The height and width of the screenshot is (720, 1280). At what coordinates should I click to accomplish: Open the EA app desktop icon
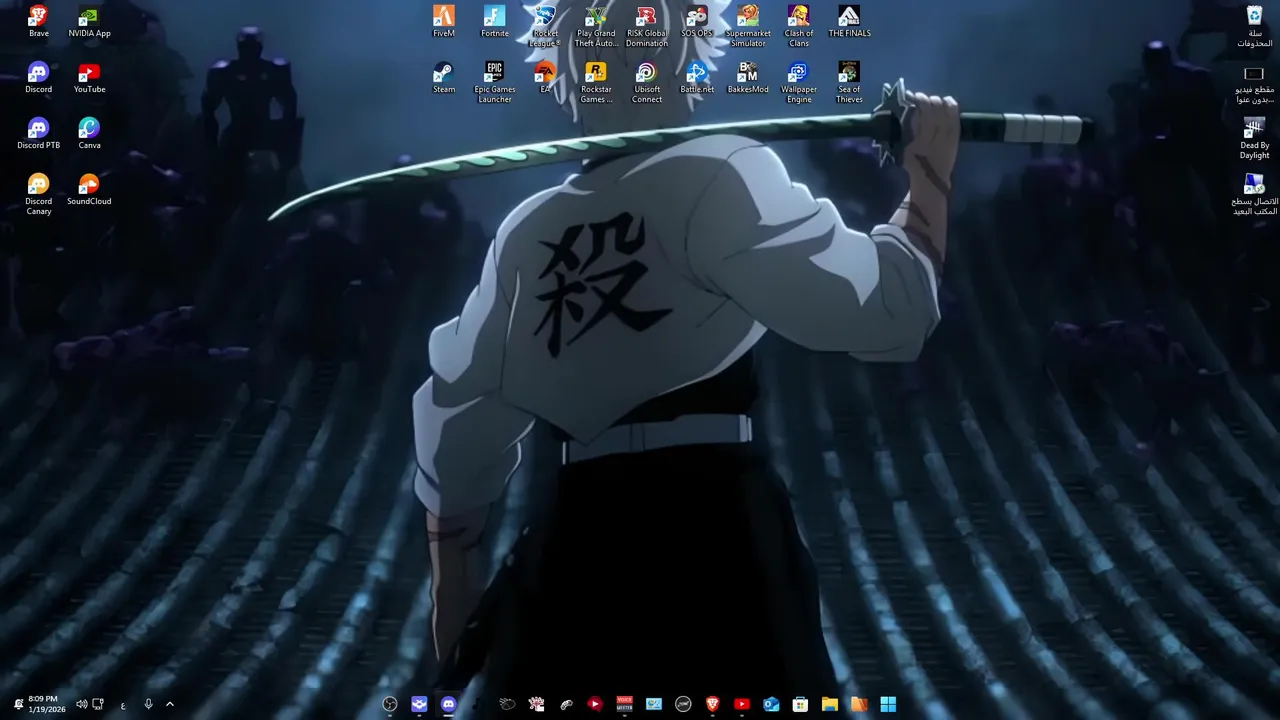(x=545, y=78)
